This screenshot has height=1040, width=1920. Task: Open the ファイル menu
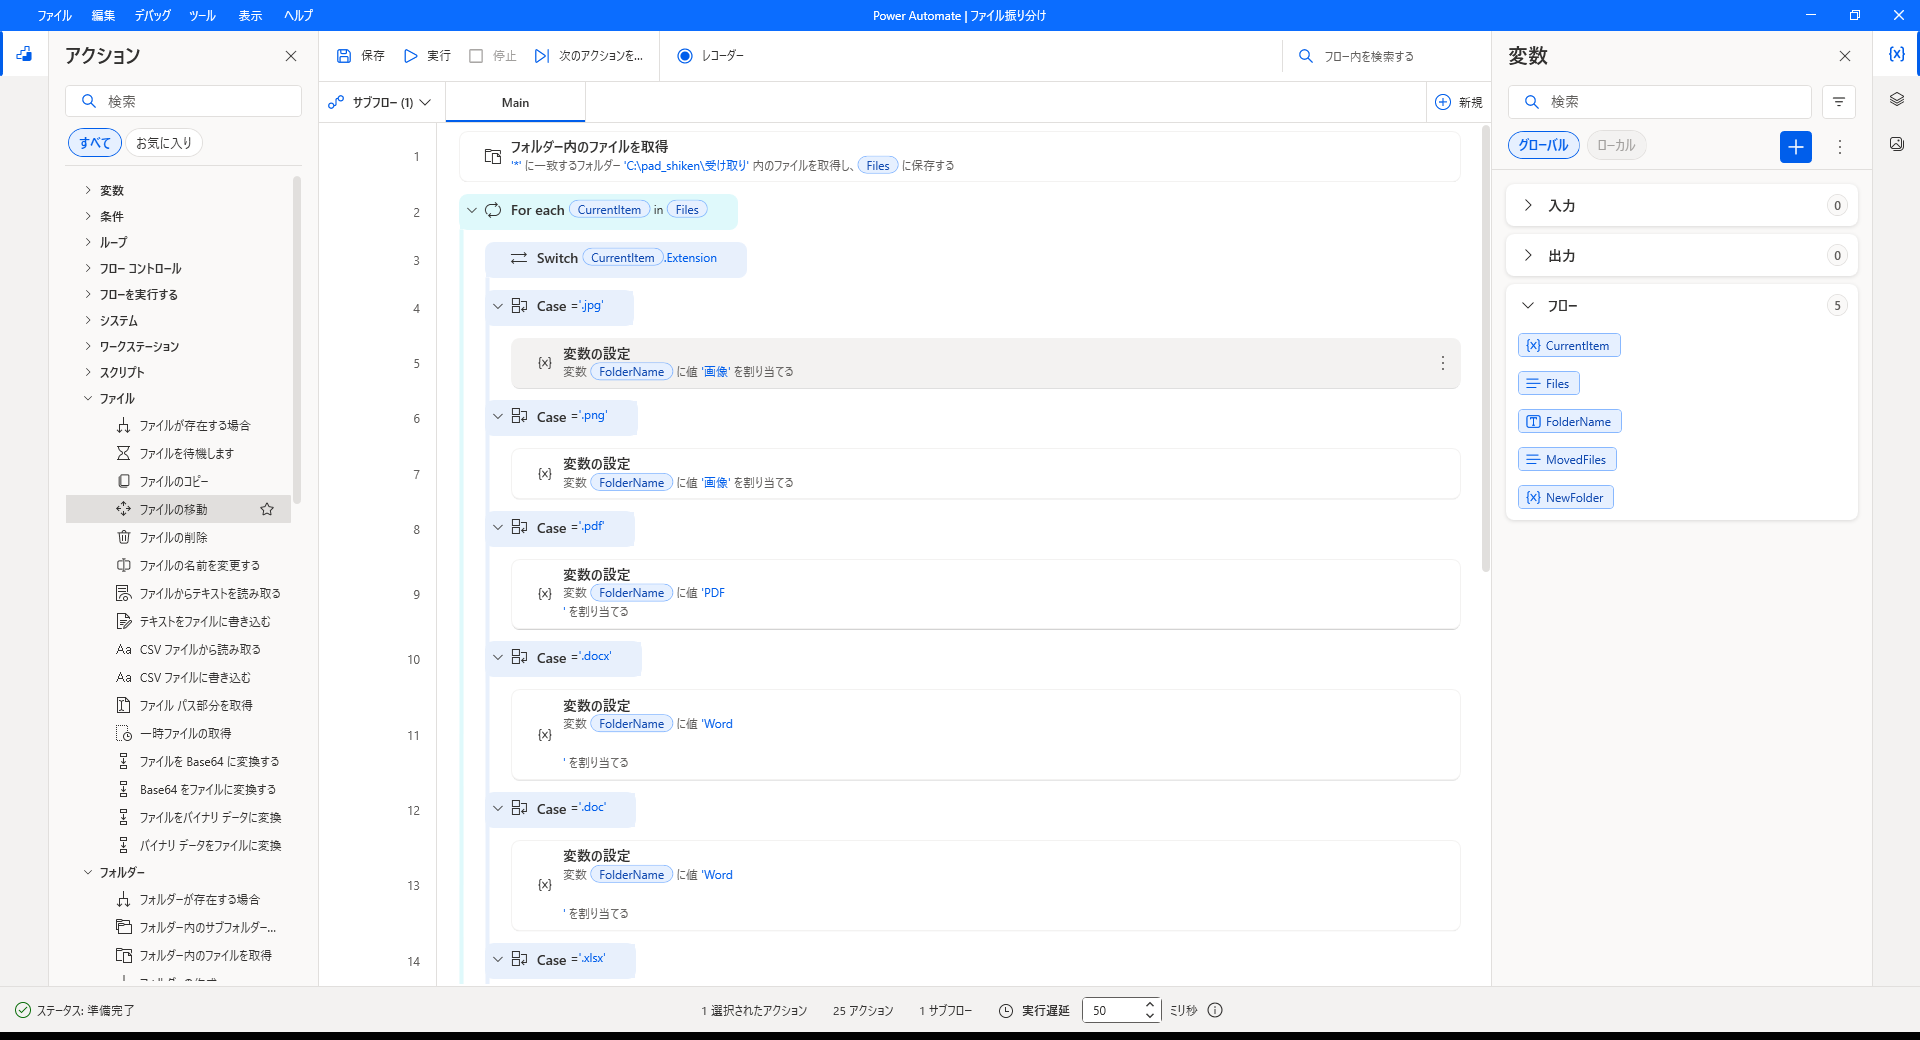pyautogui.click(x=54, y=15)
